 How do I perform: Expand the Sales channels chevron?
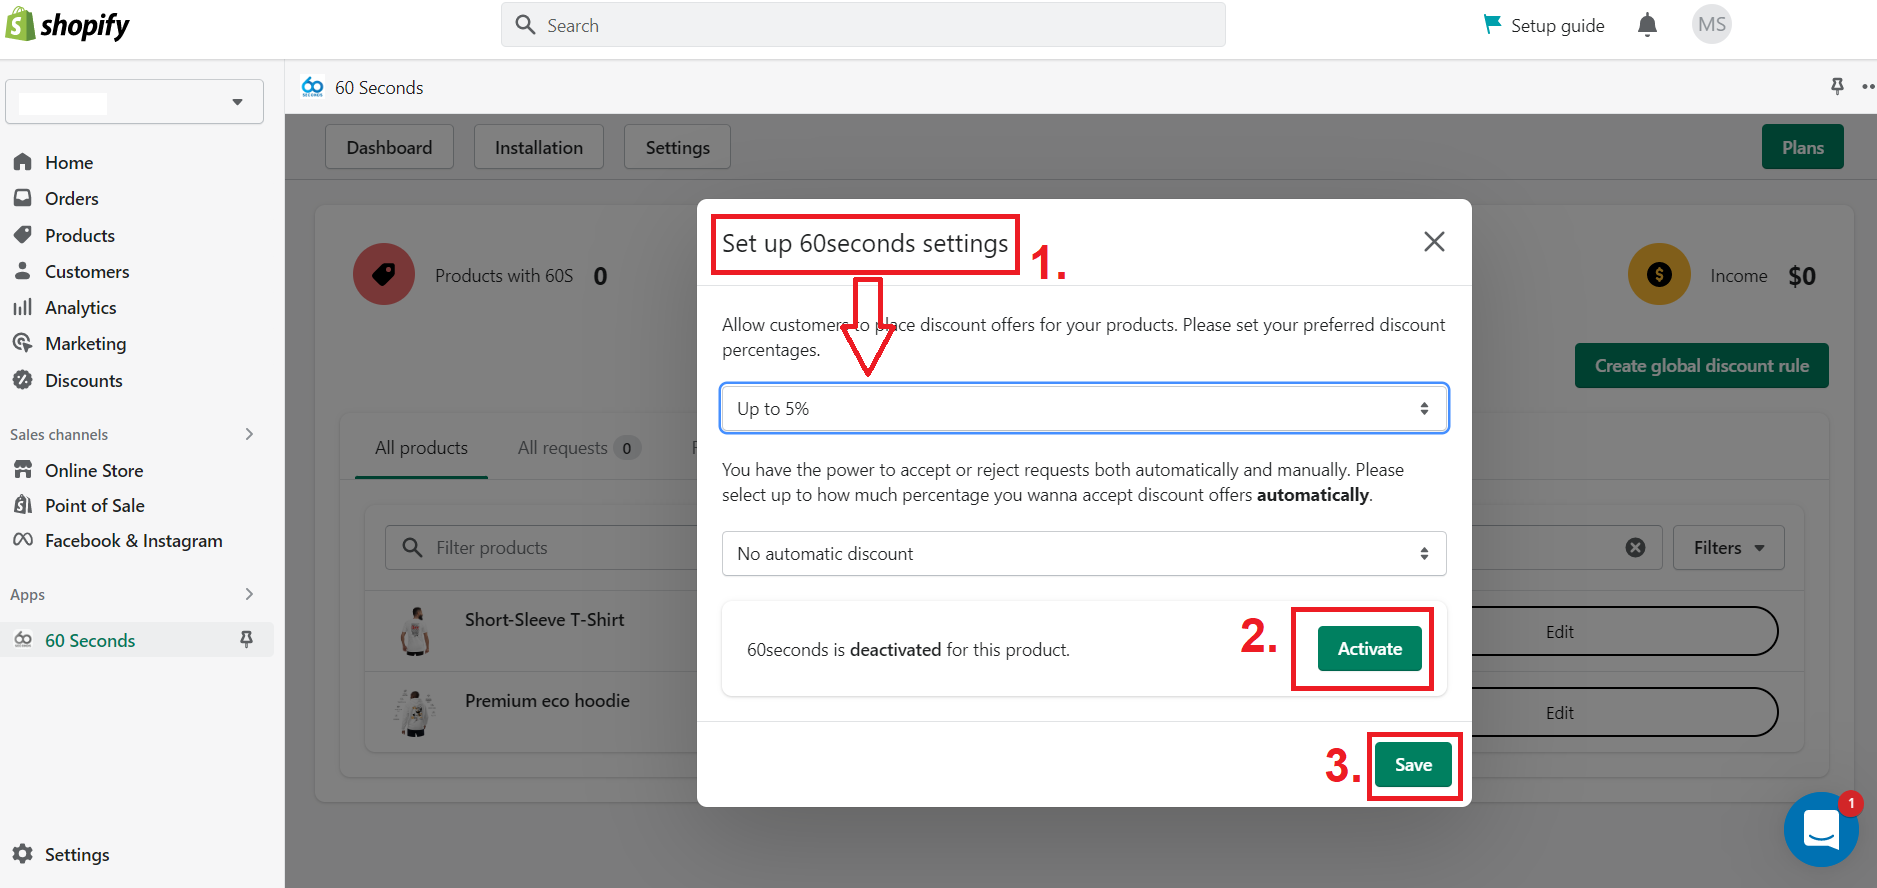coord(249,434)
